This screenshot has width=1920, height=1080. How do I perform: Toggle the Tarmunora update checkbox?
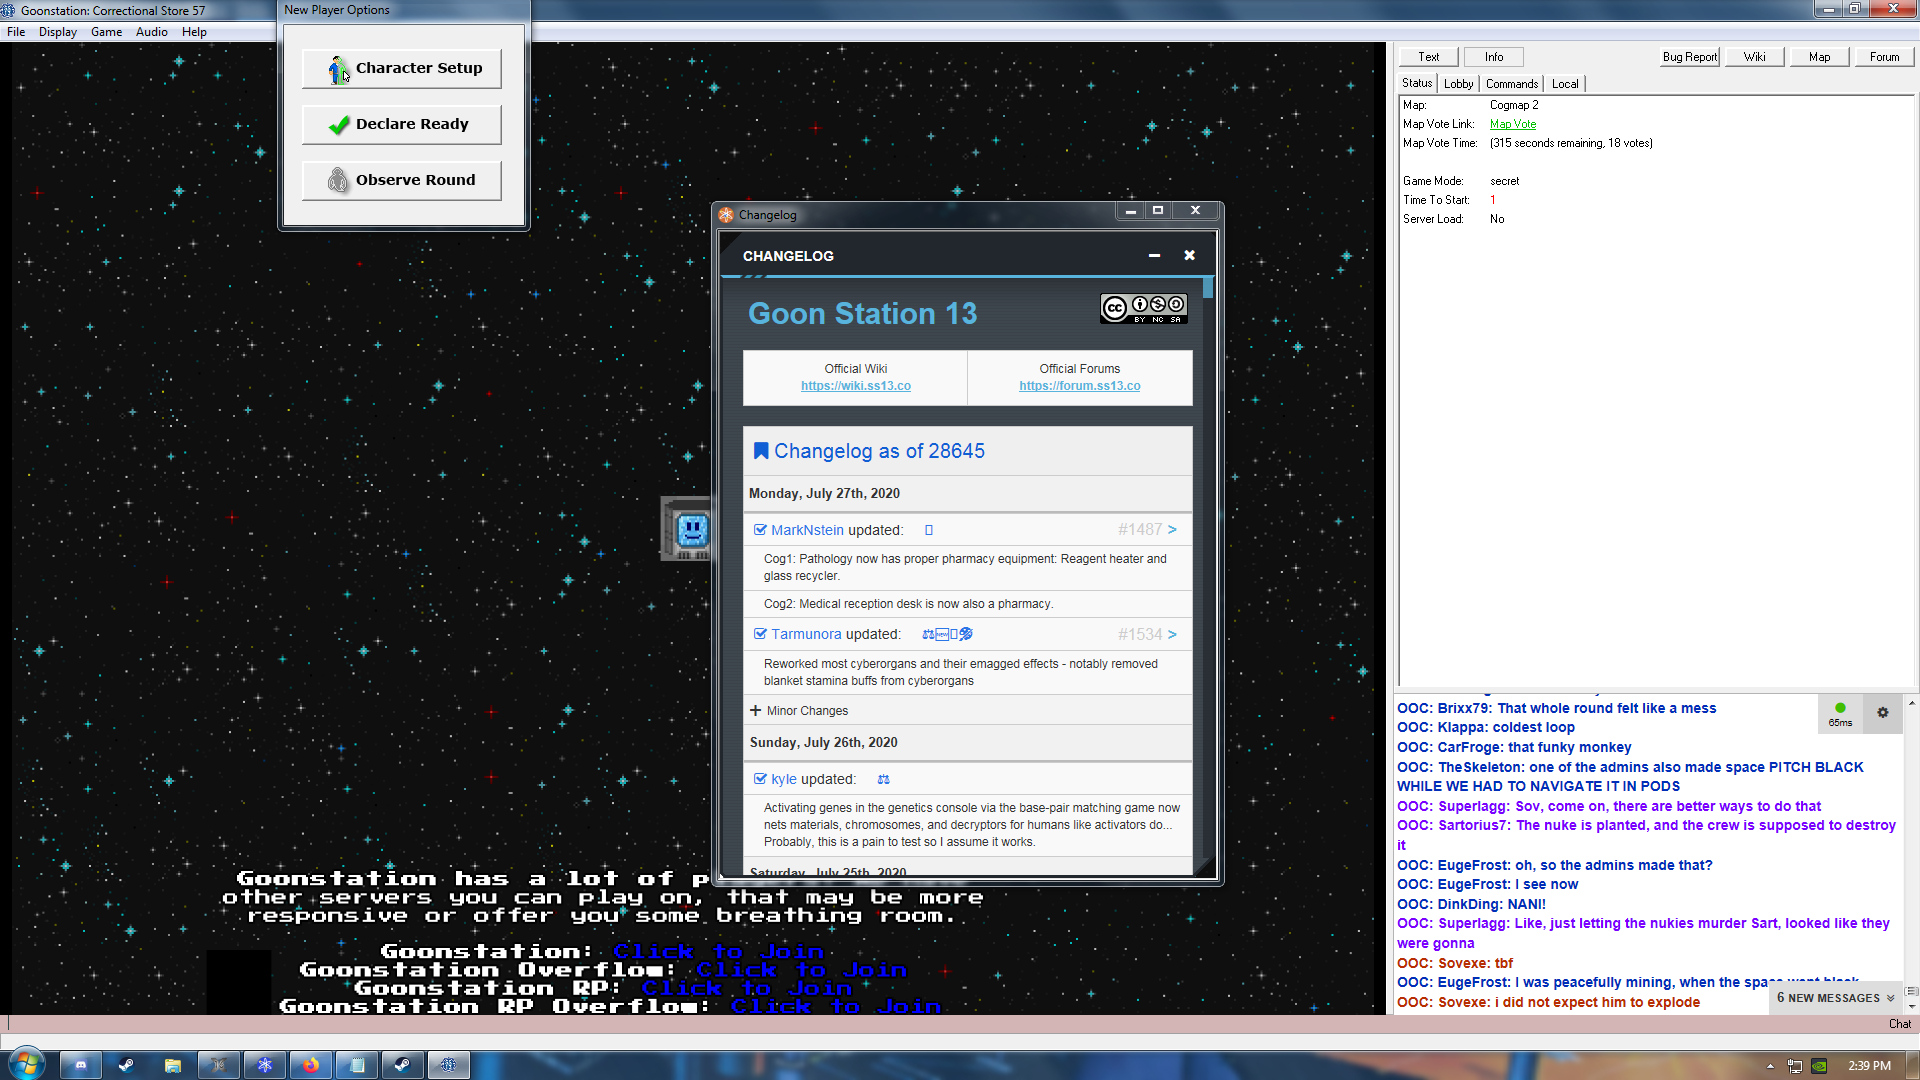pos(760,634)
